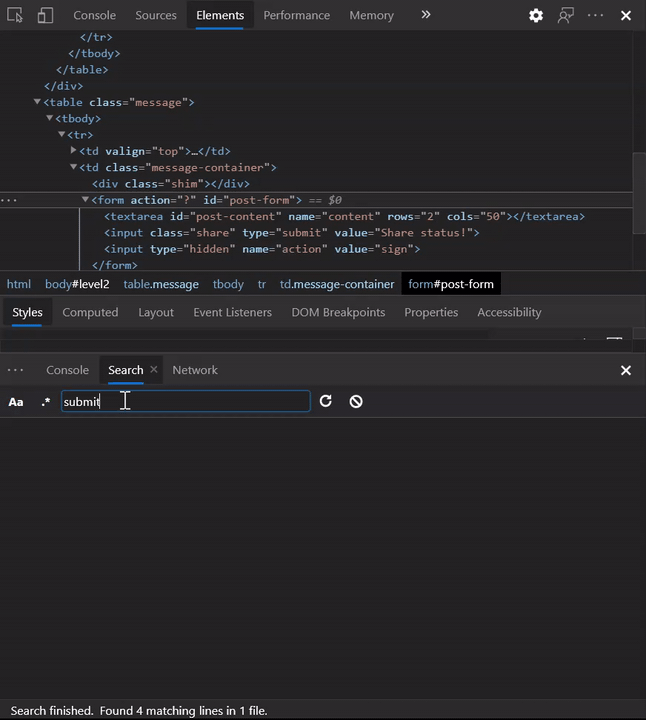Select the Elements tab
Screen dimensions: 646x720
point(220,15)
